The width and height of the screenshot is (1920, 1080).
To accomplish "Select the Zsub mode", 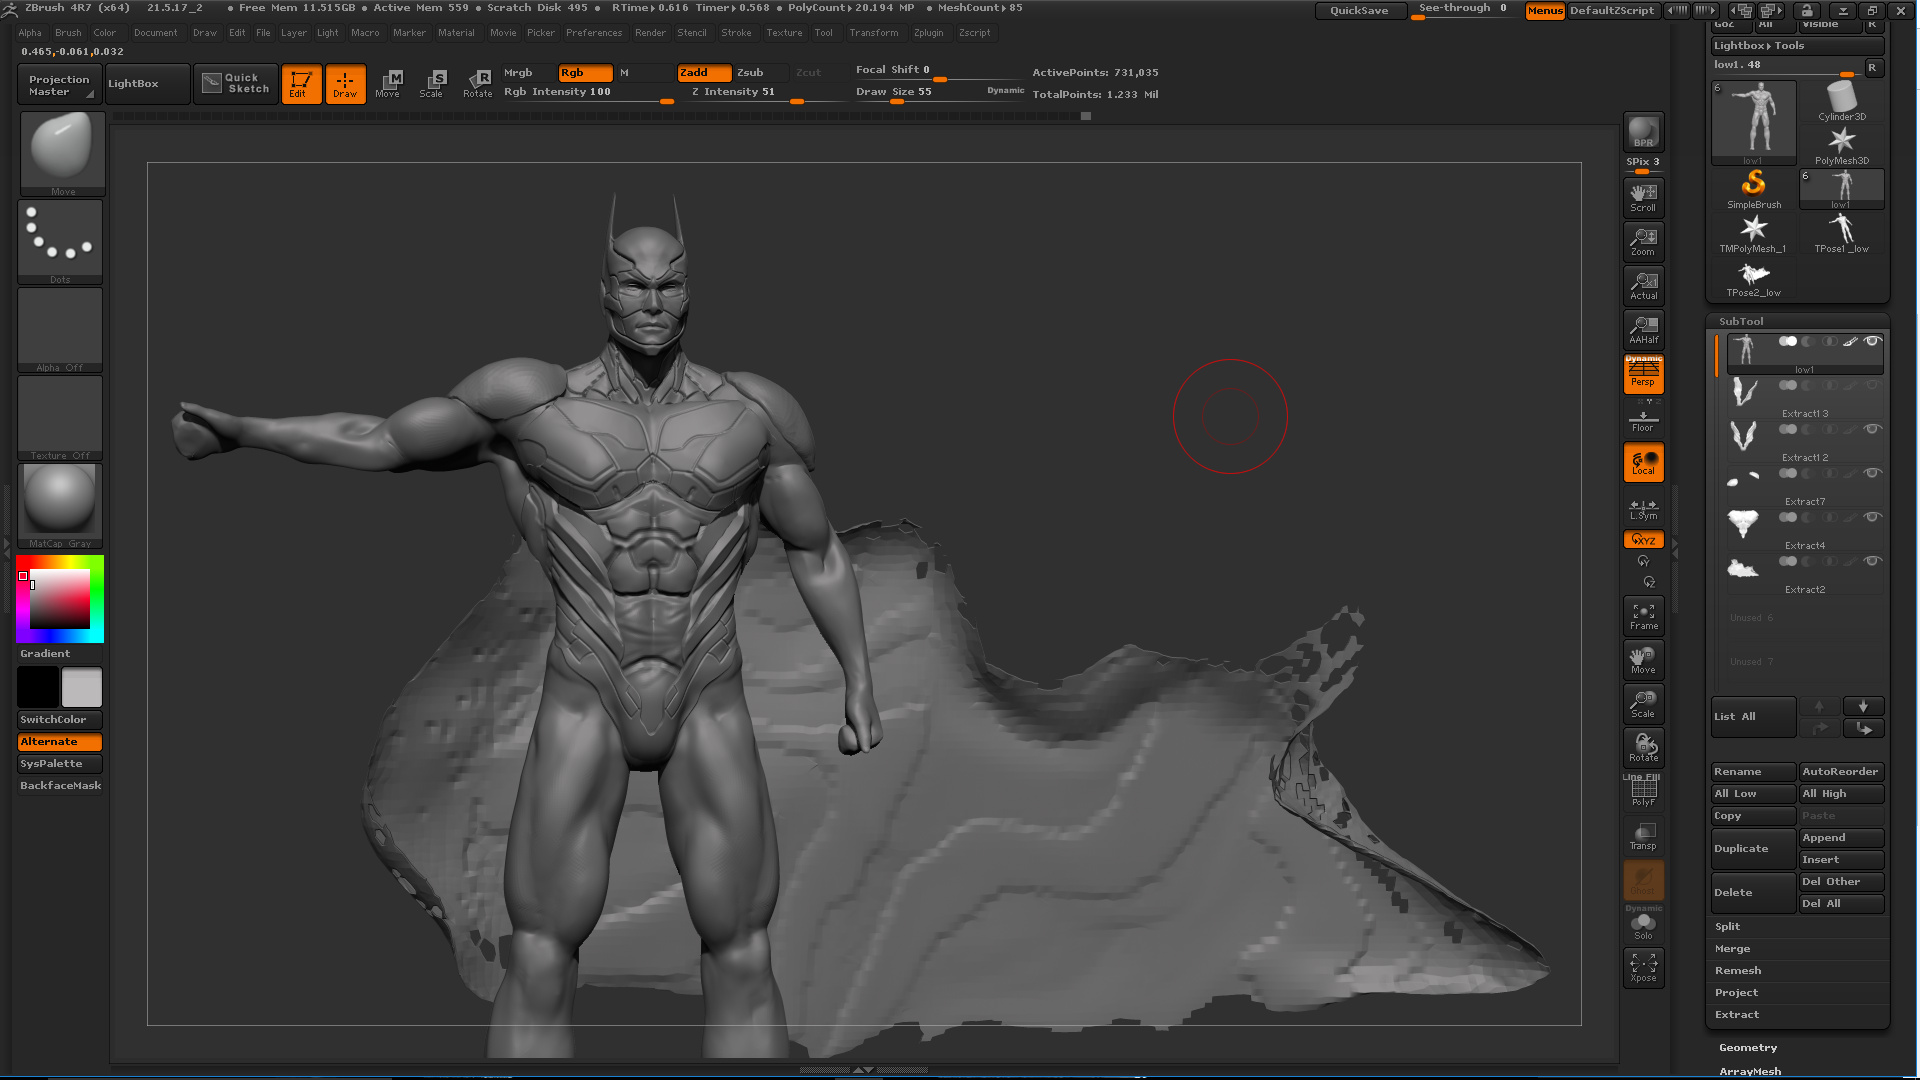I will [x=761, y=73].
